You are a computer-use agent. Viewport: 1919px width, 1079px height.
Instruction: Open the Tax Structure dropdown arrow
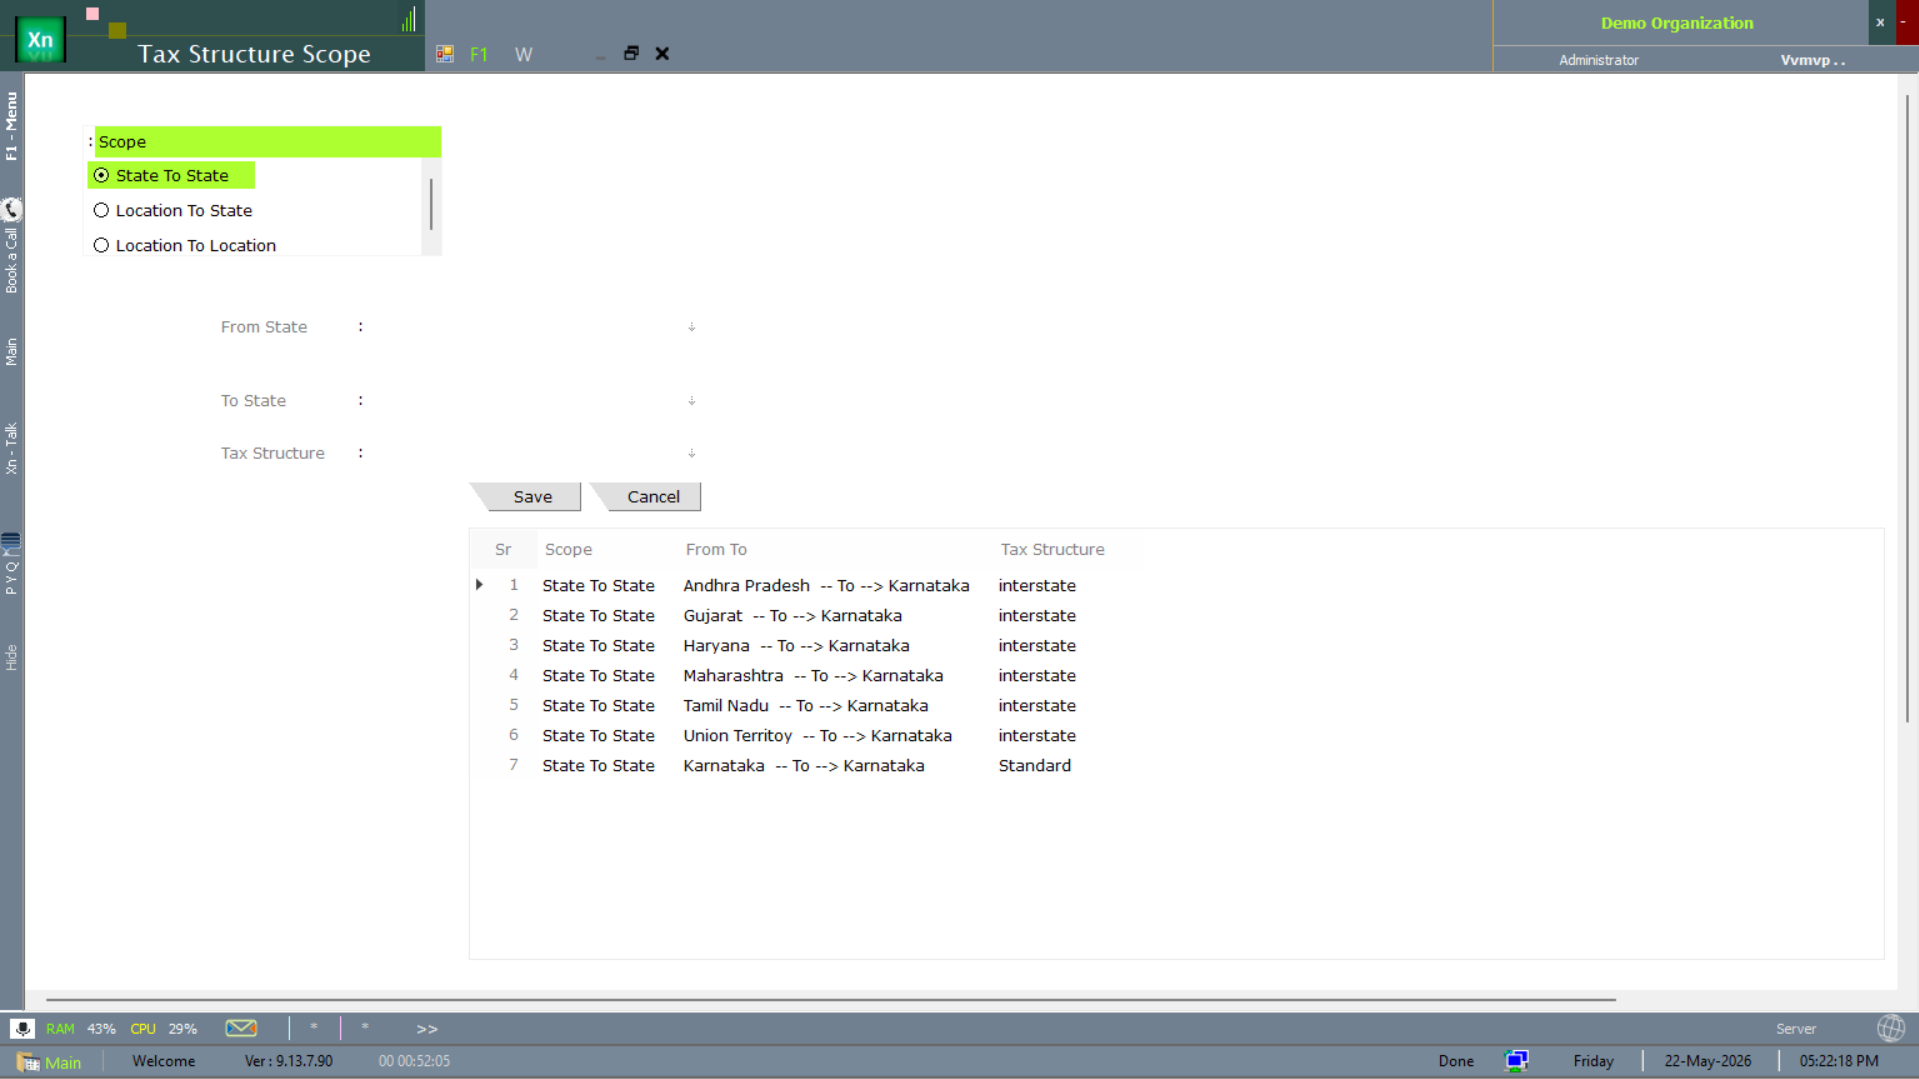pyautogui.click(x=691, y=453)
